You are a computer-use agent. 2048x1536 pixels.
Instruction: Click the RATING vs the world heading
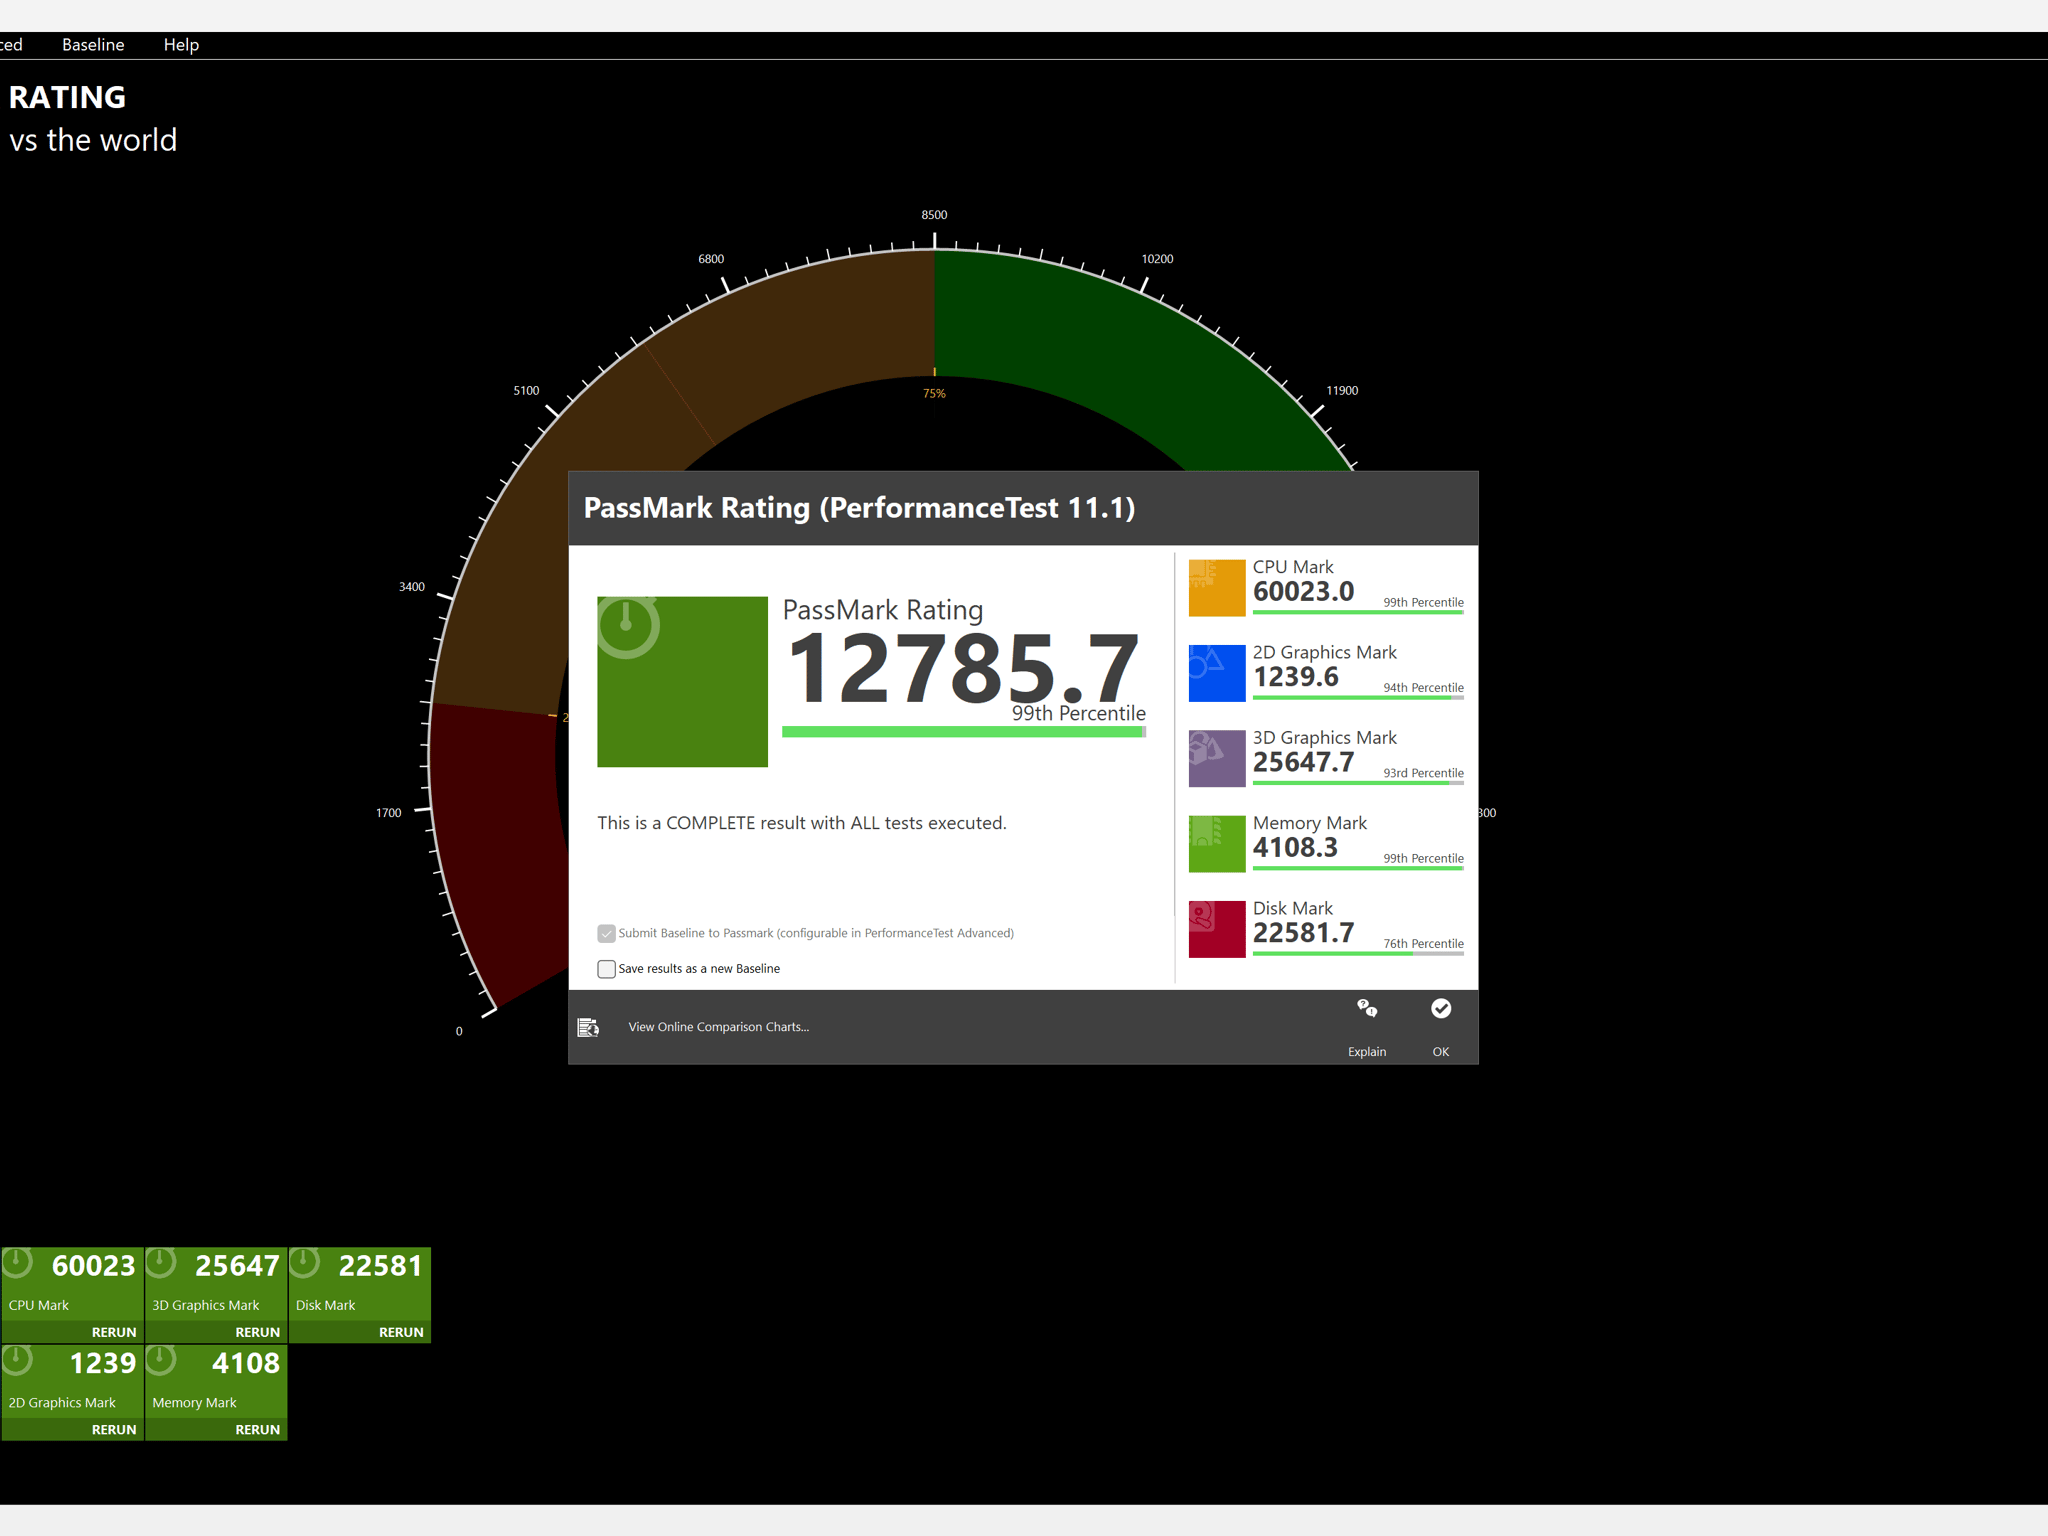93,118
